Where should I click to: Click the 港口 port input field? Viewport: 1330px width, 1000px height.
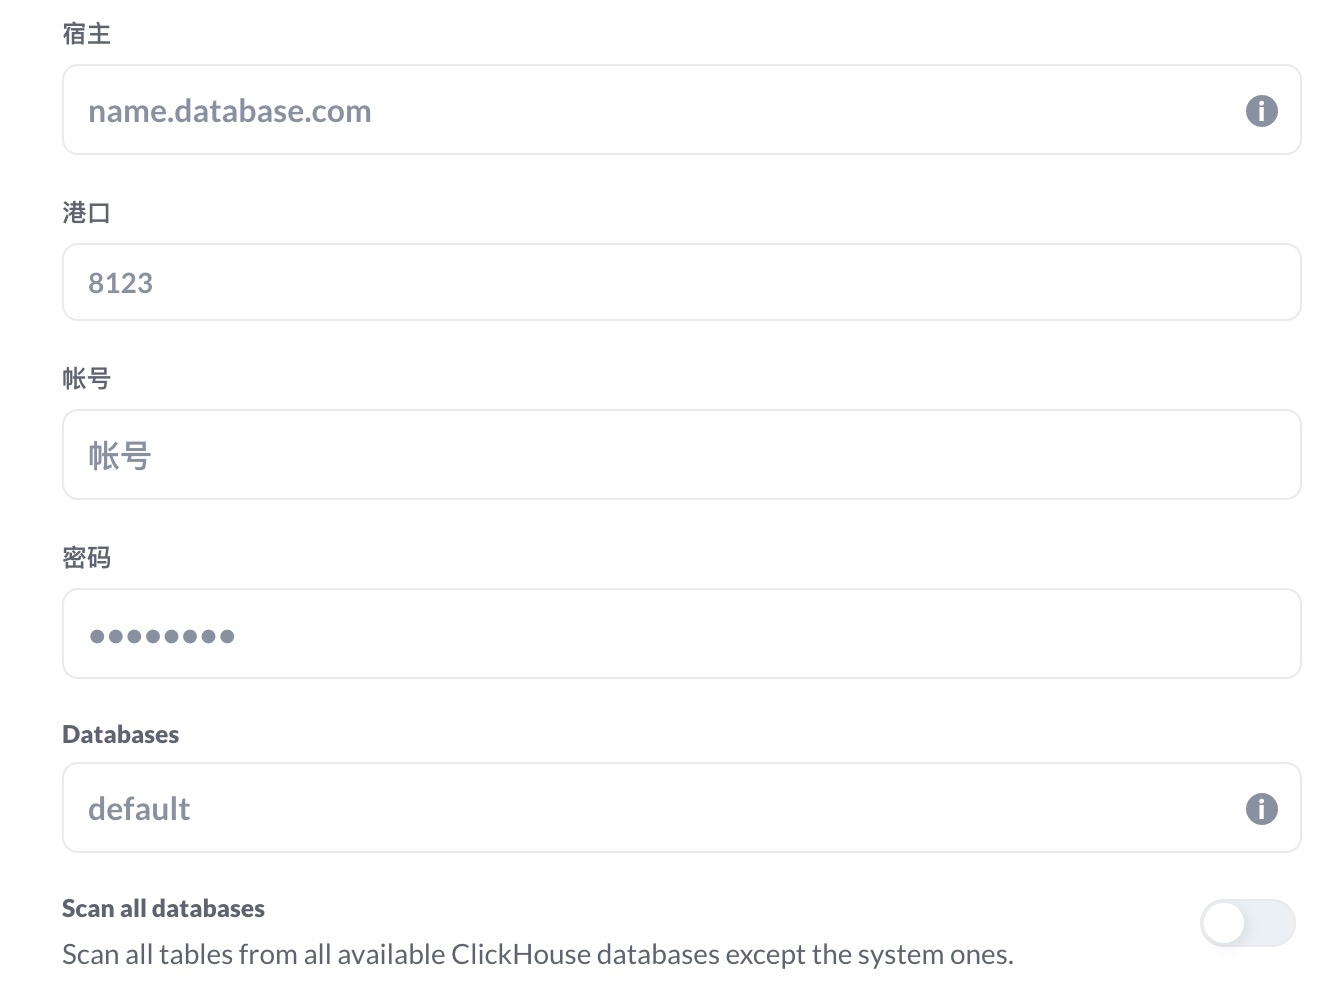[681, 282]
